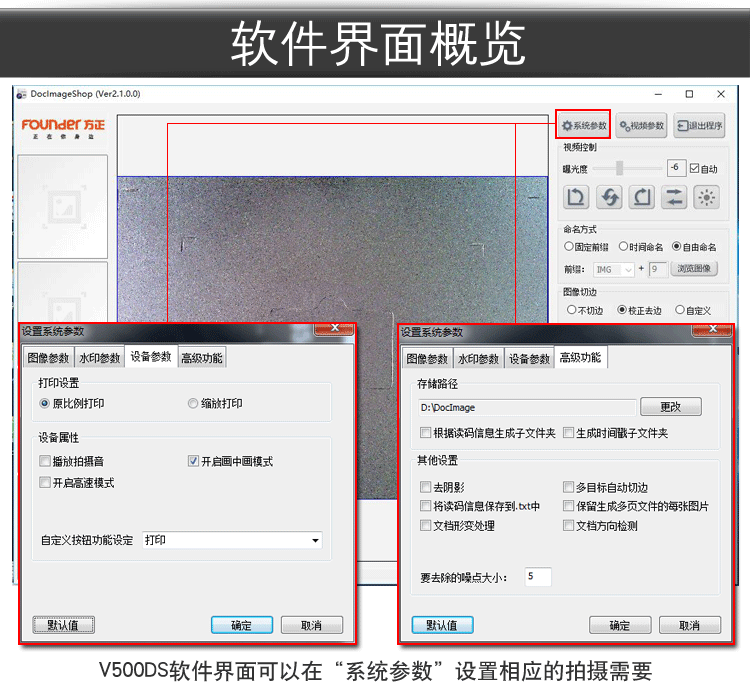Enable 将读码信息保存到.txt中 checkbox
750x690 pixels.
pyautogui.click(x=425, y=506)
